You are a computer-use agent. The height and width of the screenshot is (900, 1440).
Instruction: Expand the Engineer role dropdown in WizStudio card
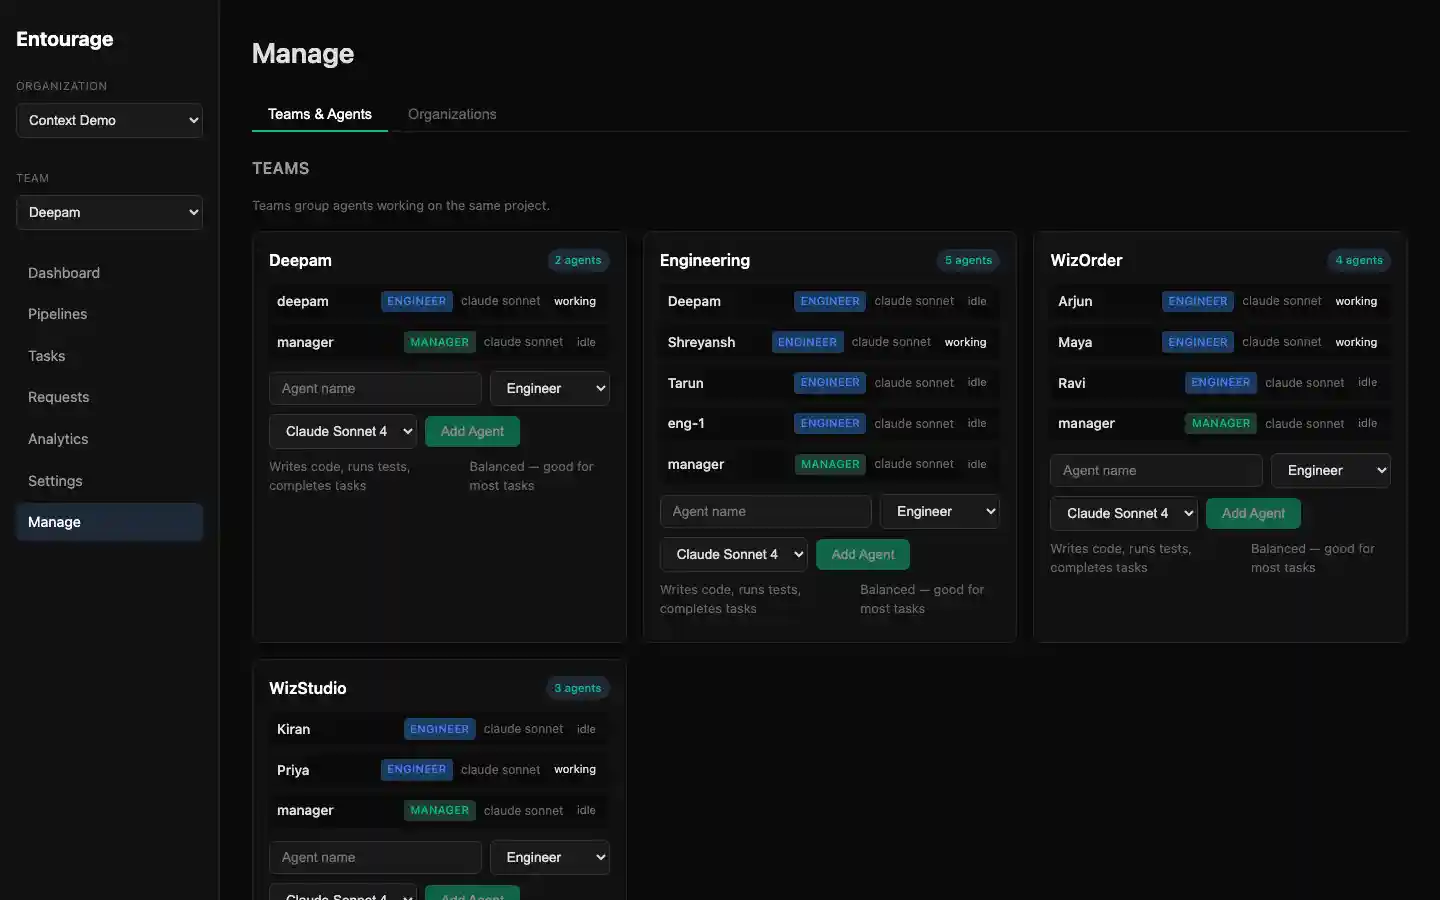[x=549, y=857]
